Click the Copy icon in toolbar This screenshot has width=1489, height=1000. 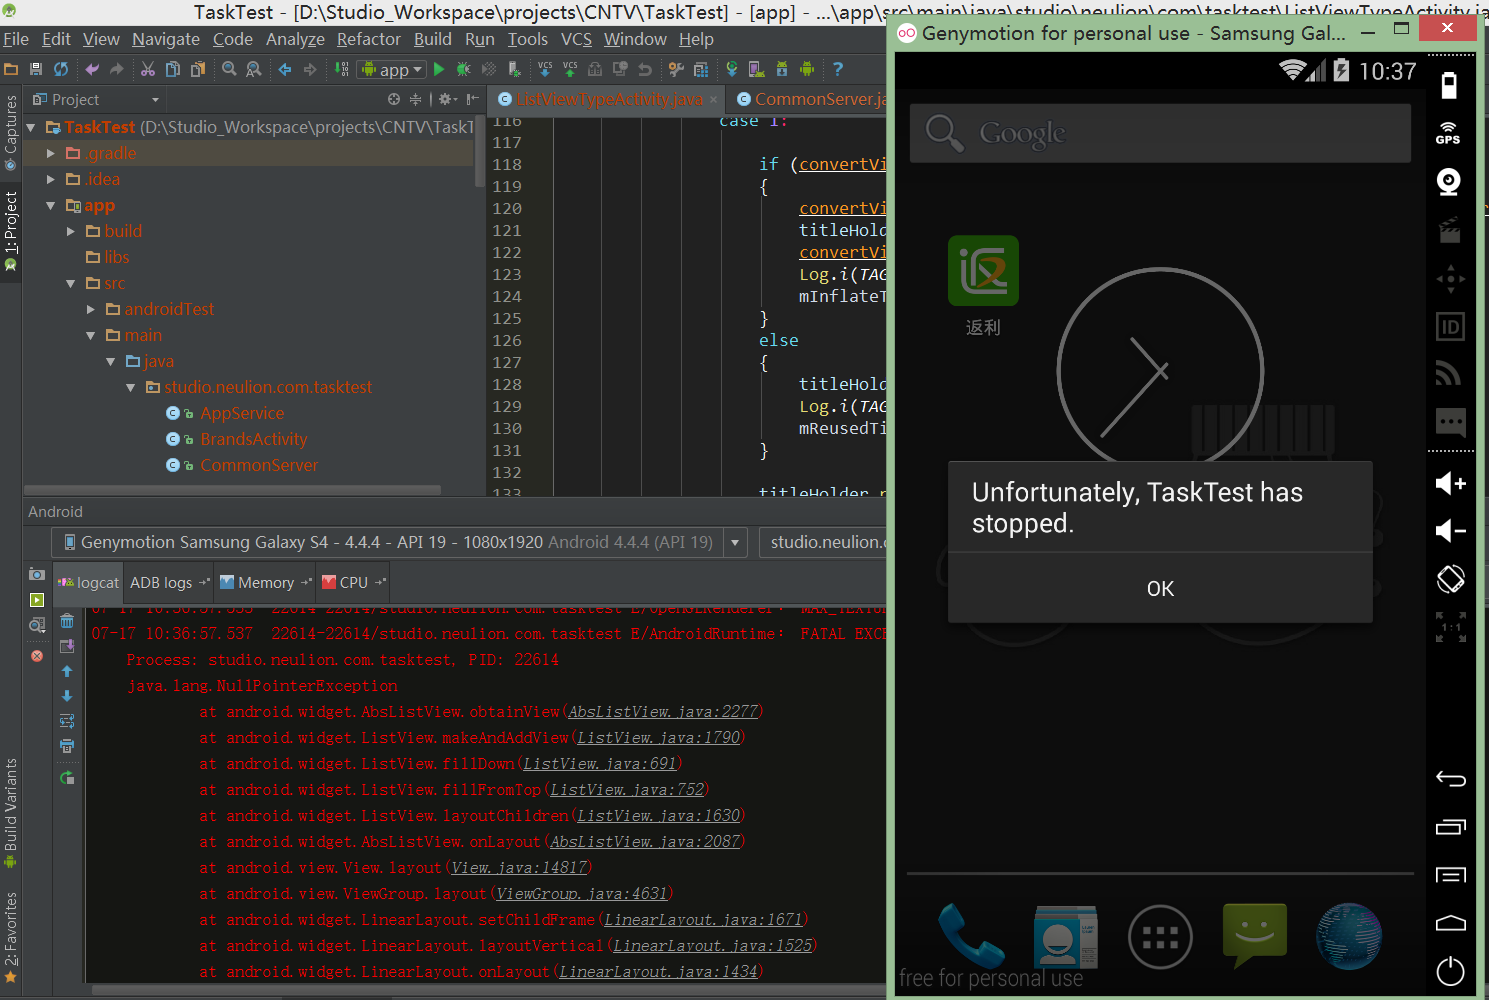click(x=173, y=69)
